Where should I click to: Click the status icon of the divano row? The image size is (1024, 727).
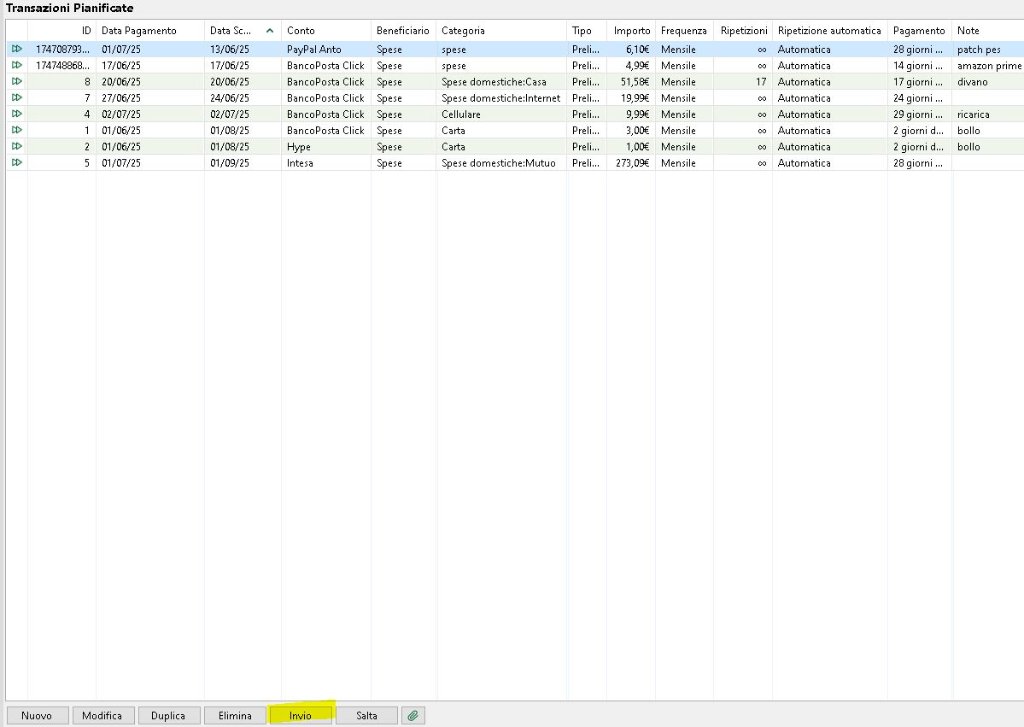tap(16, 82)
